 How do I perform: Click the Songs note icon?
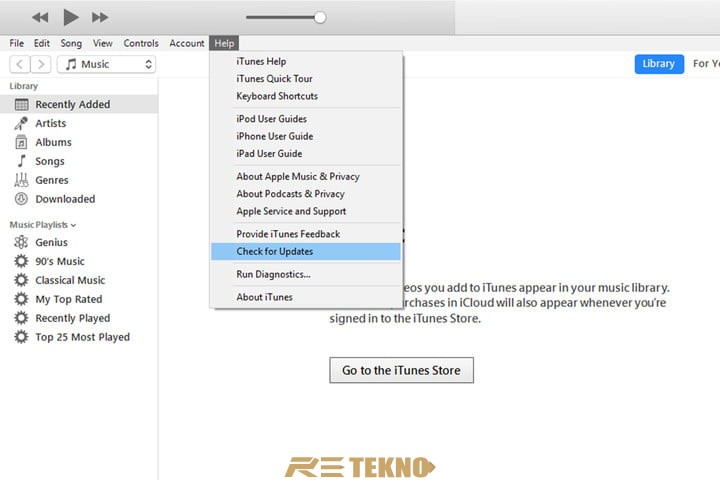[x=21, y=161]
